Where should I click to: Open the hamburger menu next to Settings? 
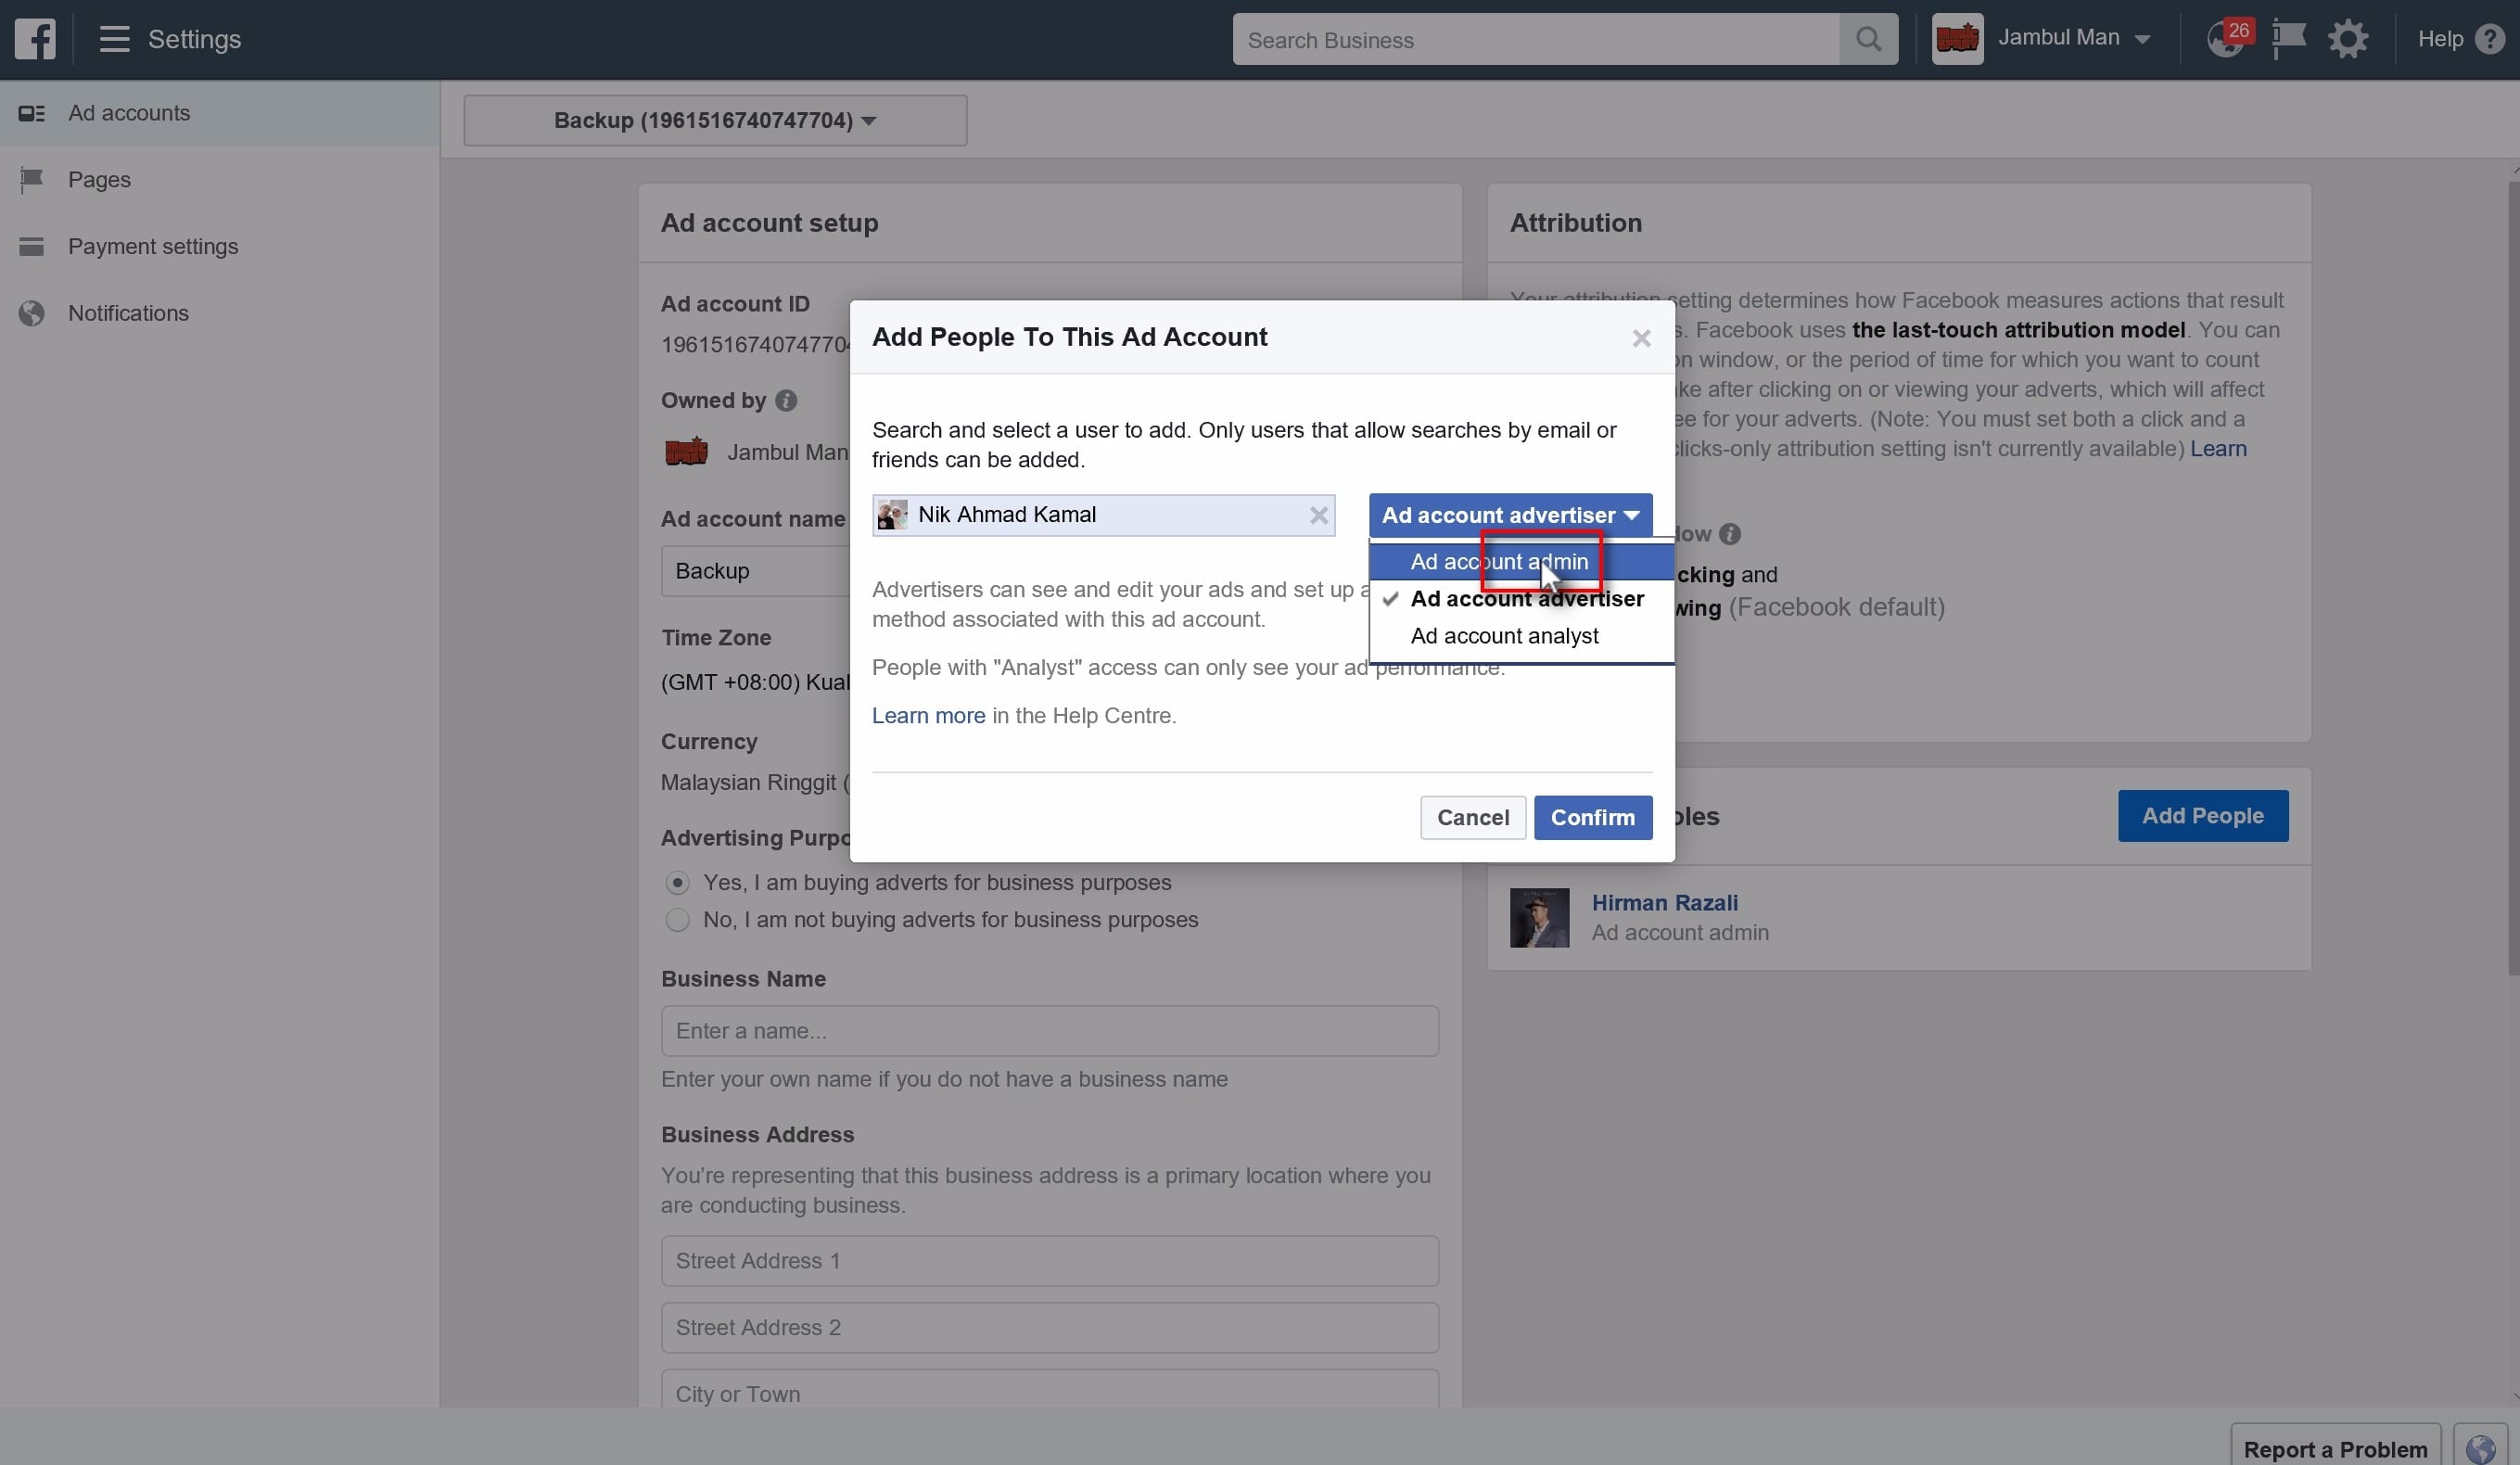coord(114,39)
